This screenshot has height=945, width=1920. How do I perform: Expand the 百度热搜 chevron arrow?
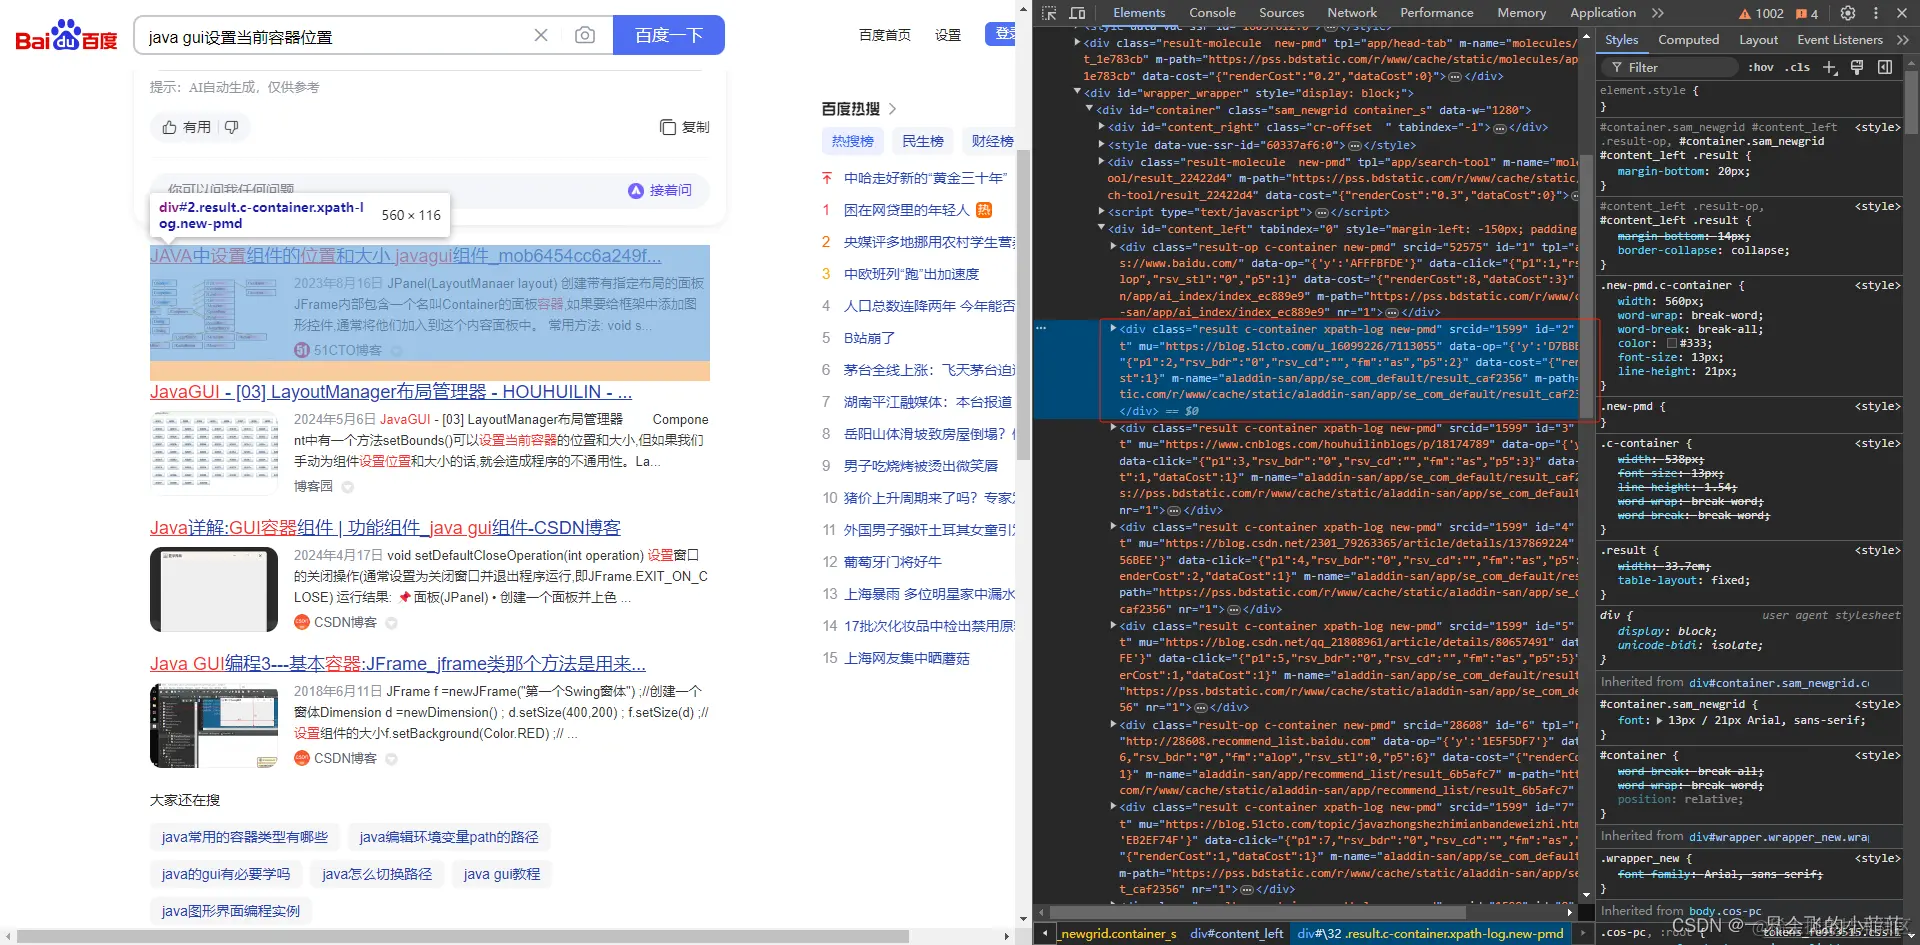[x=893, y=109]
